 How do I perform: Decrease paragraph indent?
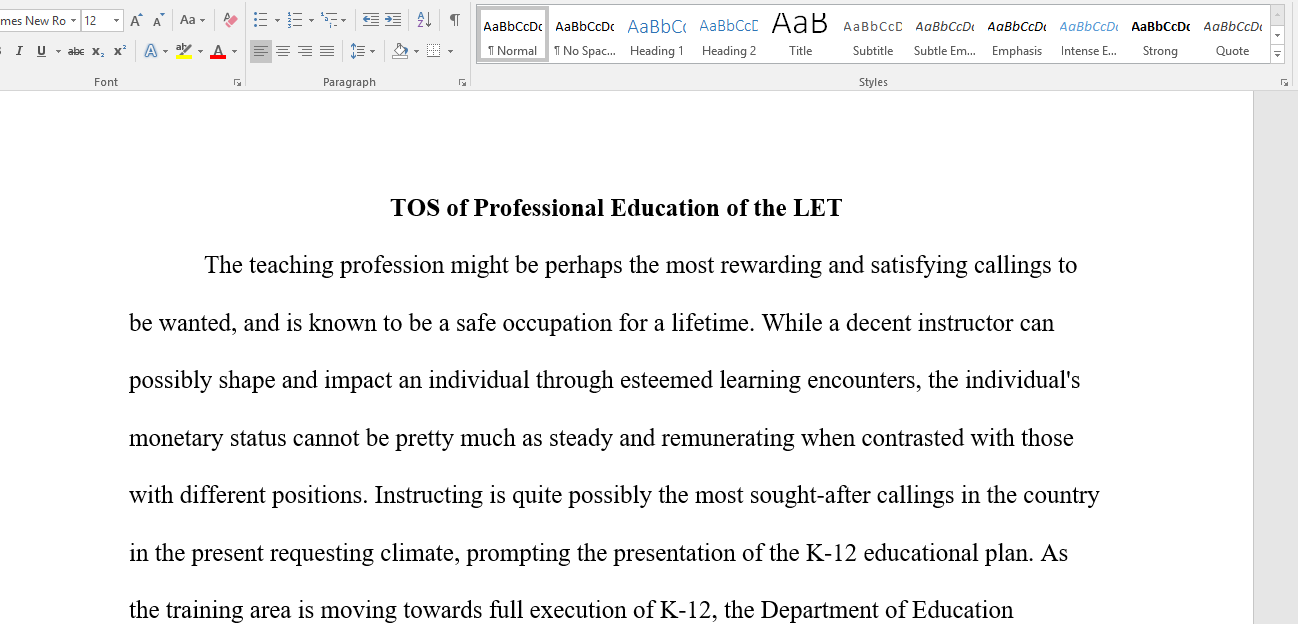coord(370,20)
